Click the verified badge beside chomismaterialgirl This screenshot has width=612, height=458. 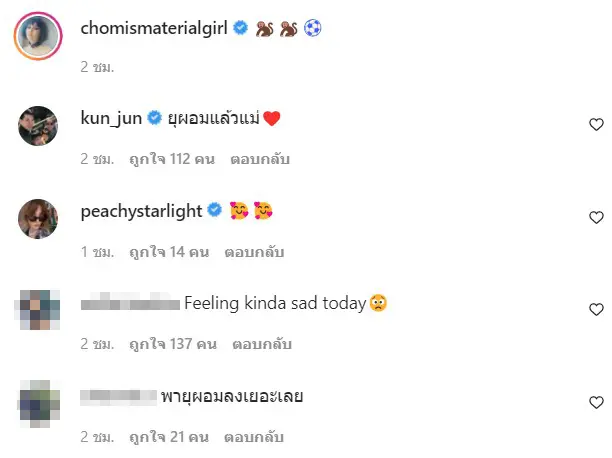(x=241, y=29)
